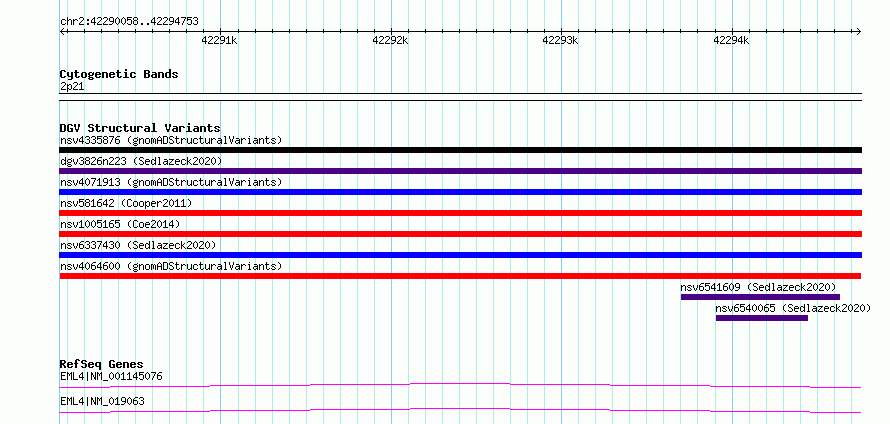Open nsv581642 (Cooper2011) label
The width and height of the screenshot is (890, 424).
[126, 203]
